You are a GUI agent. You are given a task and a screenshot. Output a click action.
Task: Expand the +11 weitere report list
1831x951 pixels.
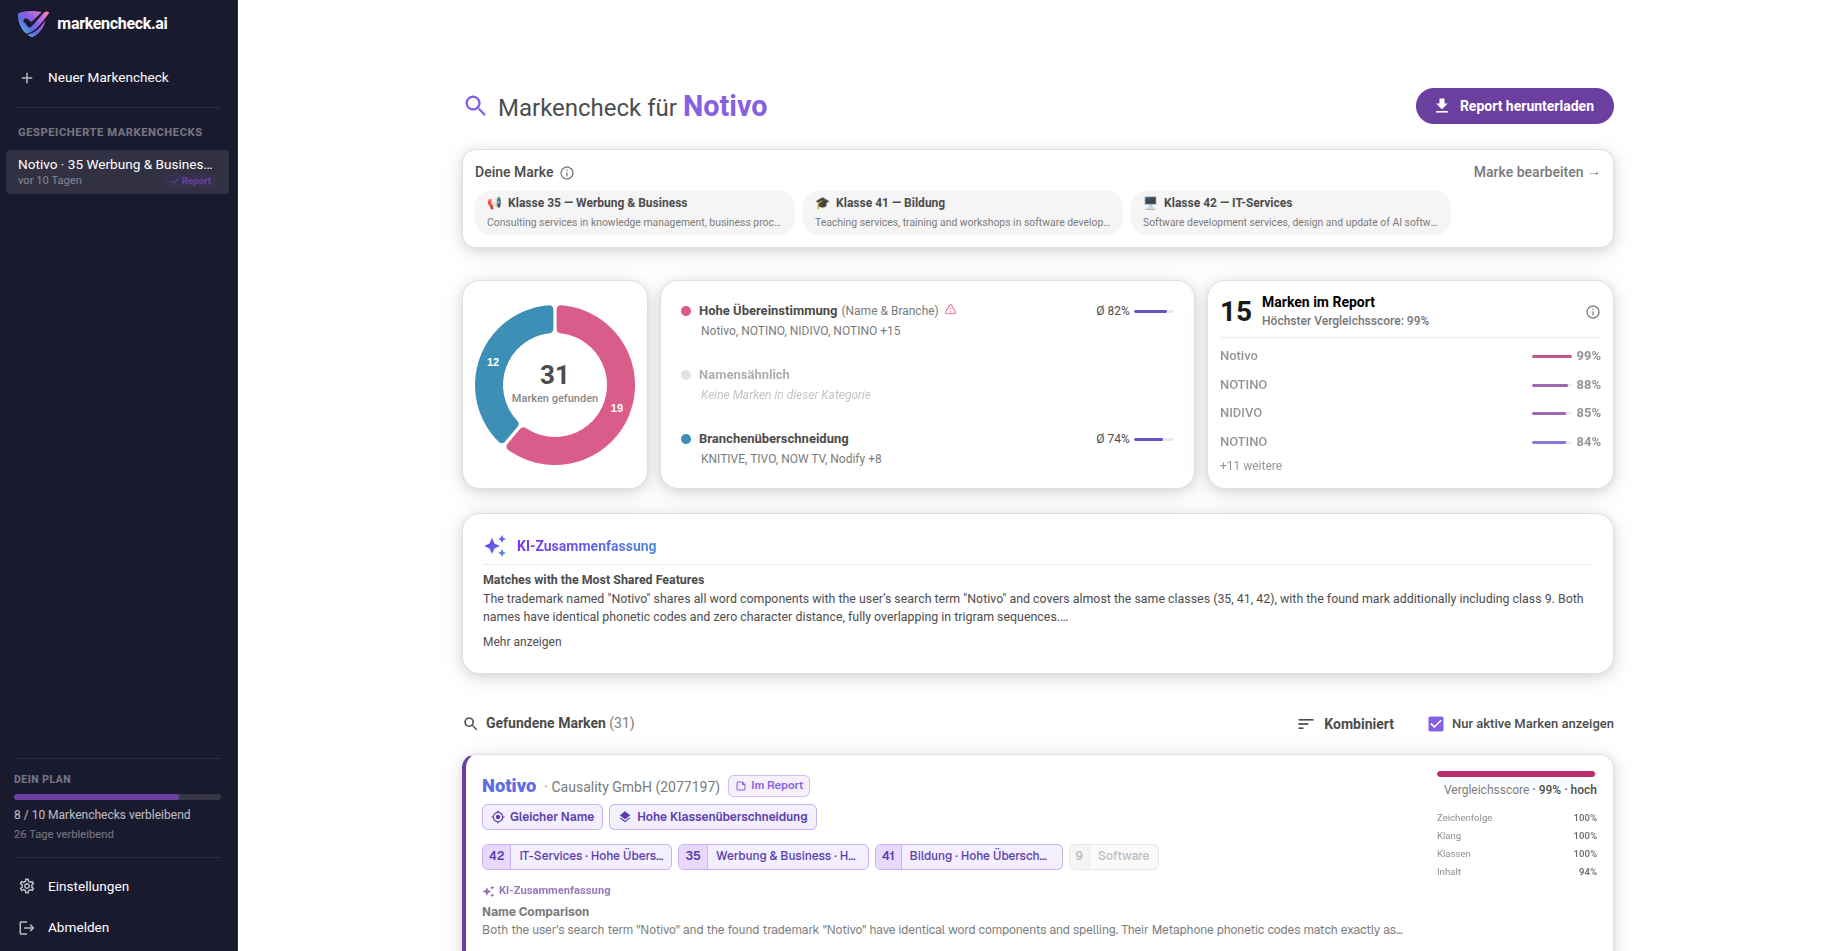pyautogui.click(x=1251, y=466)
